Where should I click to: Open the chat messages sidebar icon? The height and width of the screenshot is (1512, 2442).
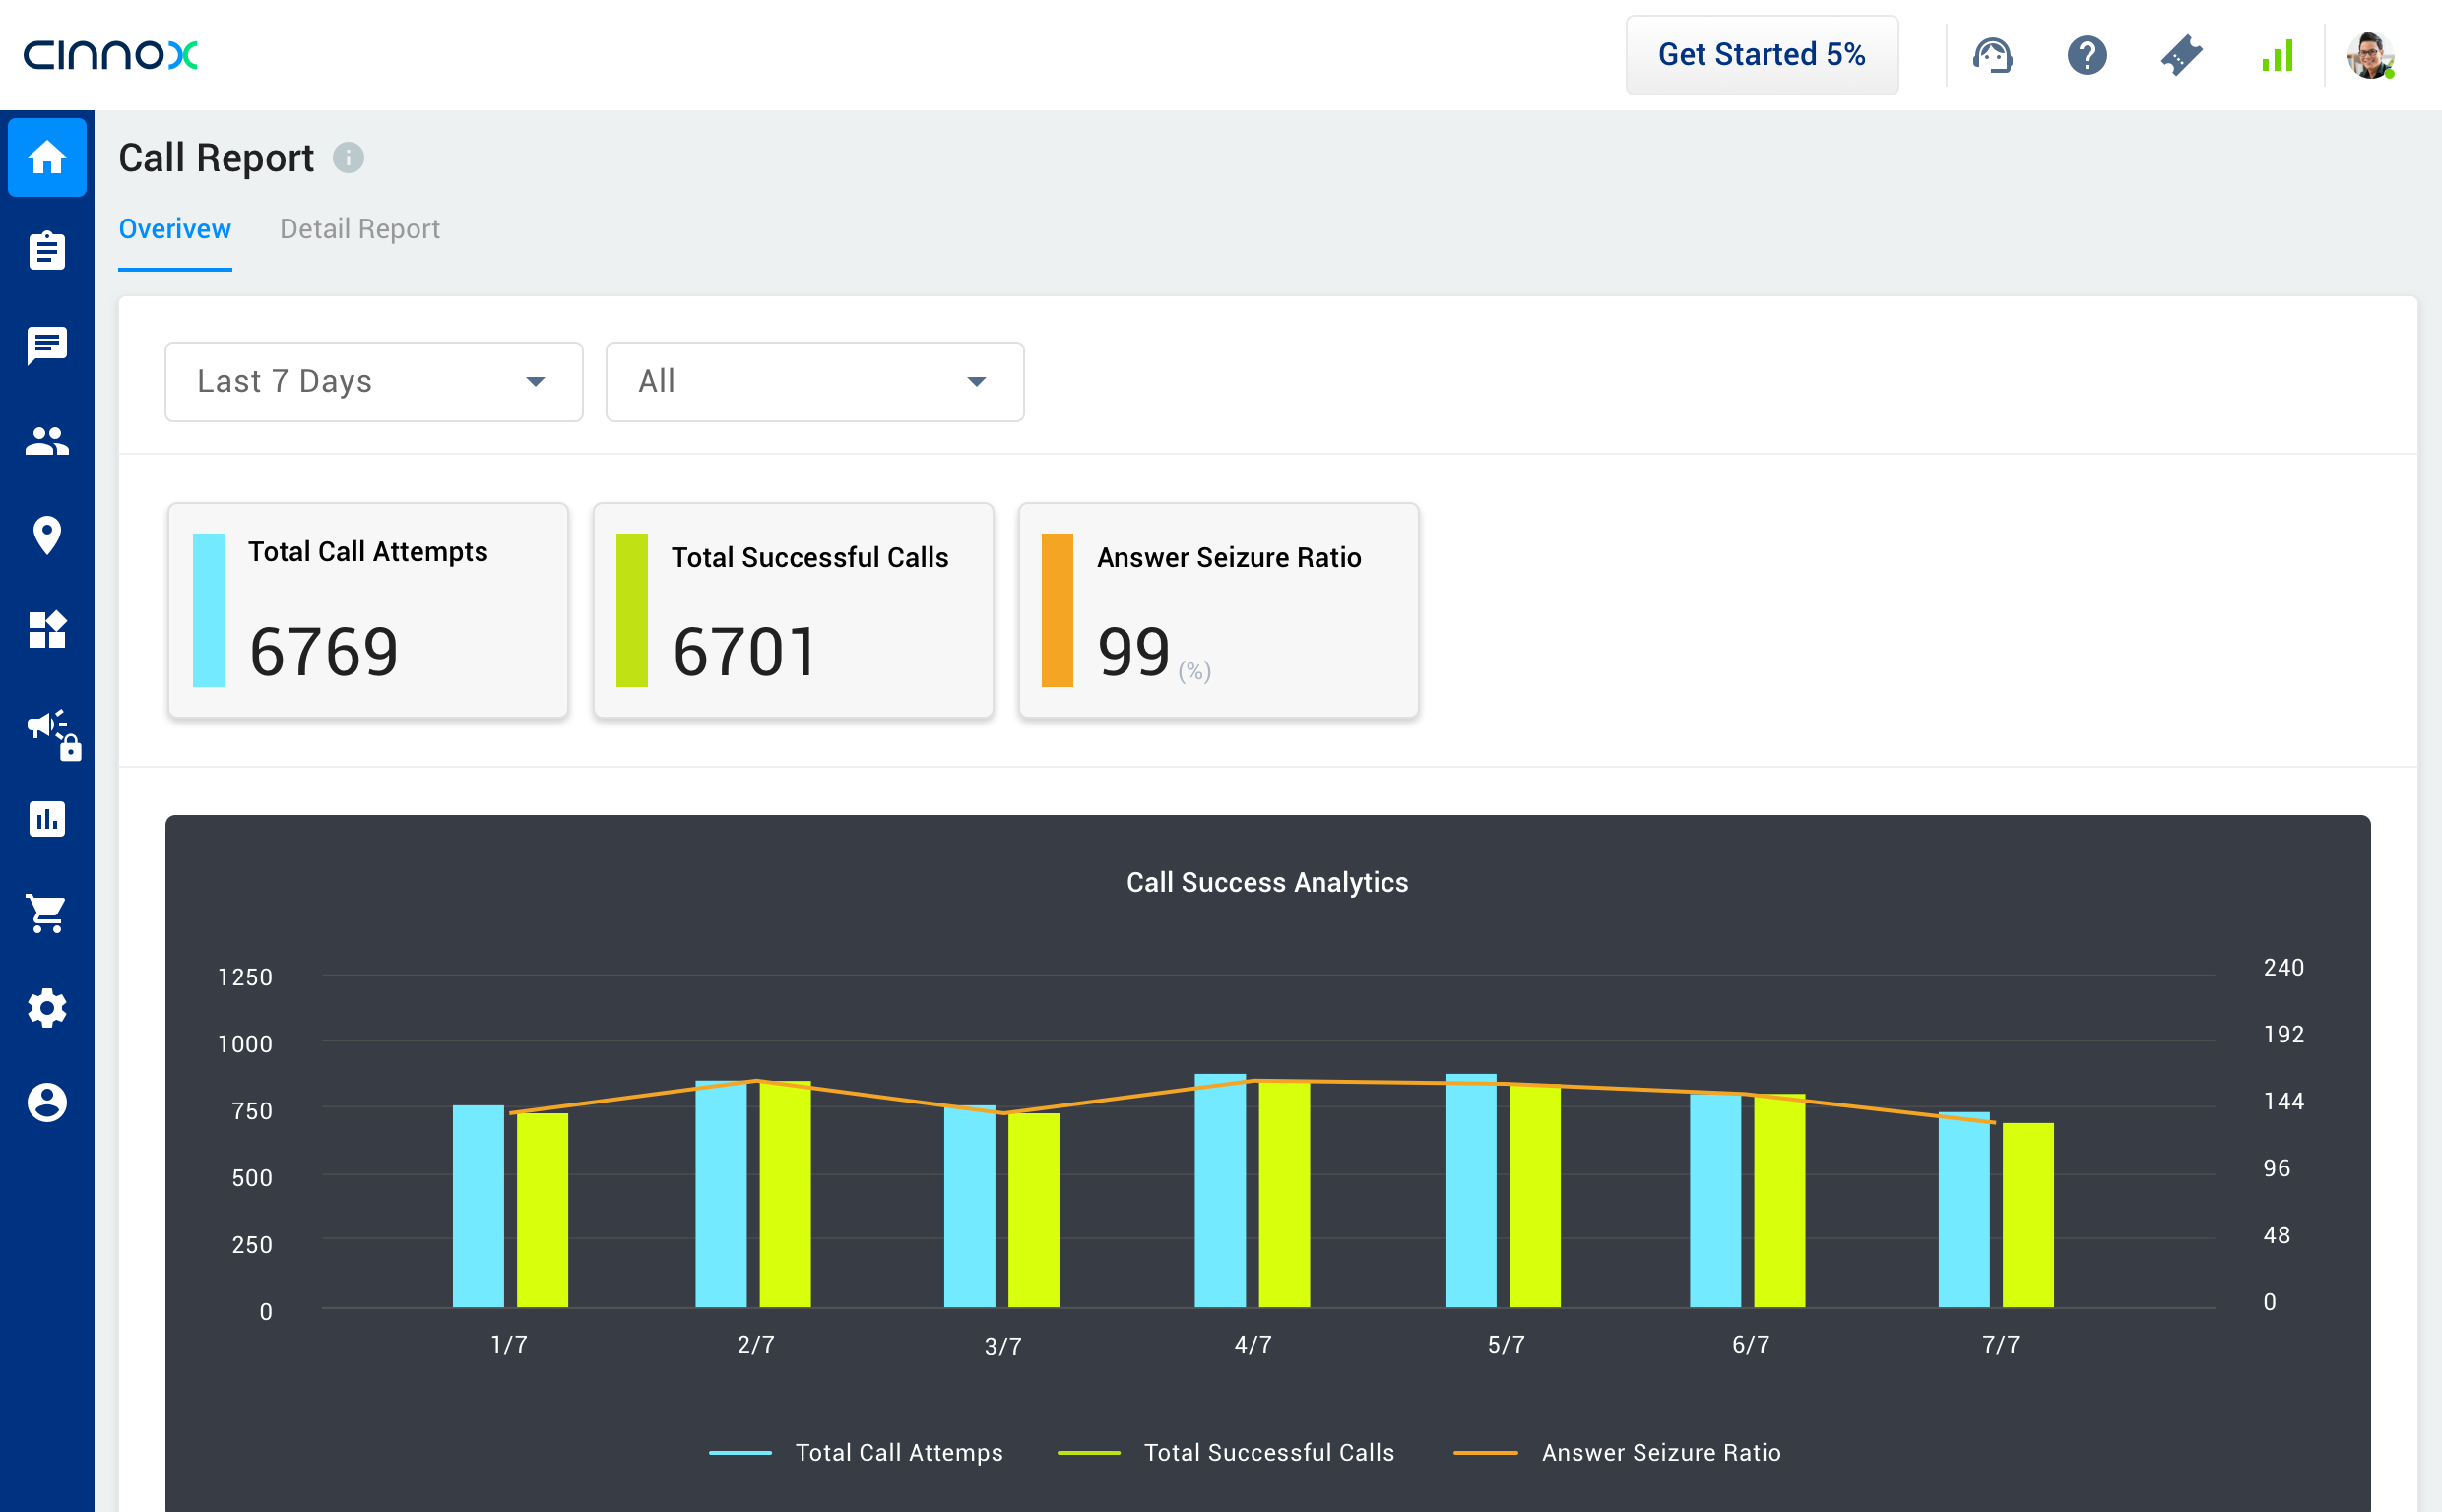tap(47, 346)
